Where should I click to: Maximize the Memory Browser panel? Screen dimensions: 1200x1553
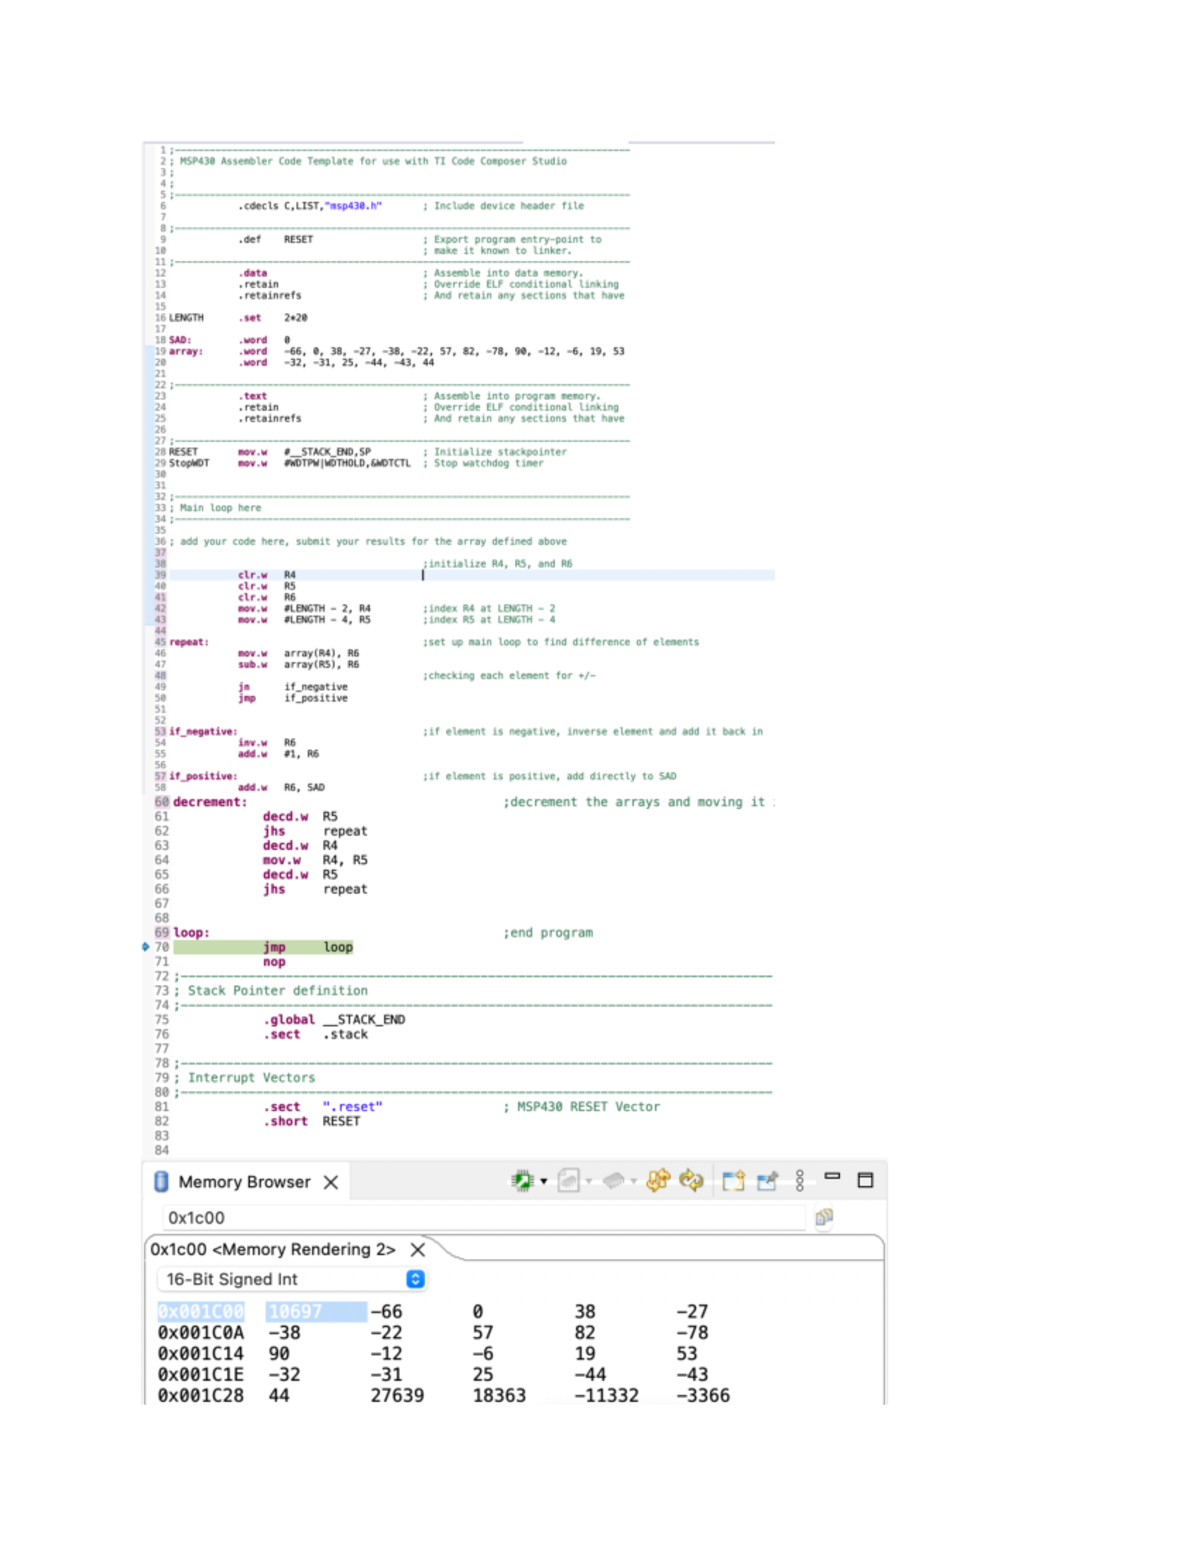point(866,1180)
